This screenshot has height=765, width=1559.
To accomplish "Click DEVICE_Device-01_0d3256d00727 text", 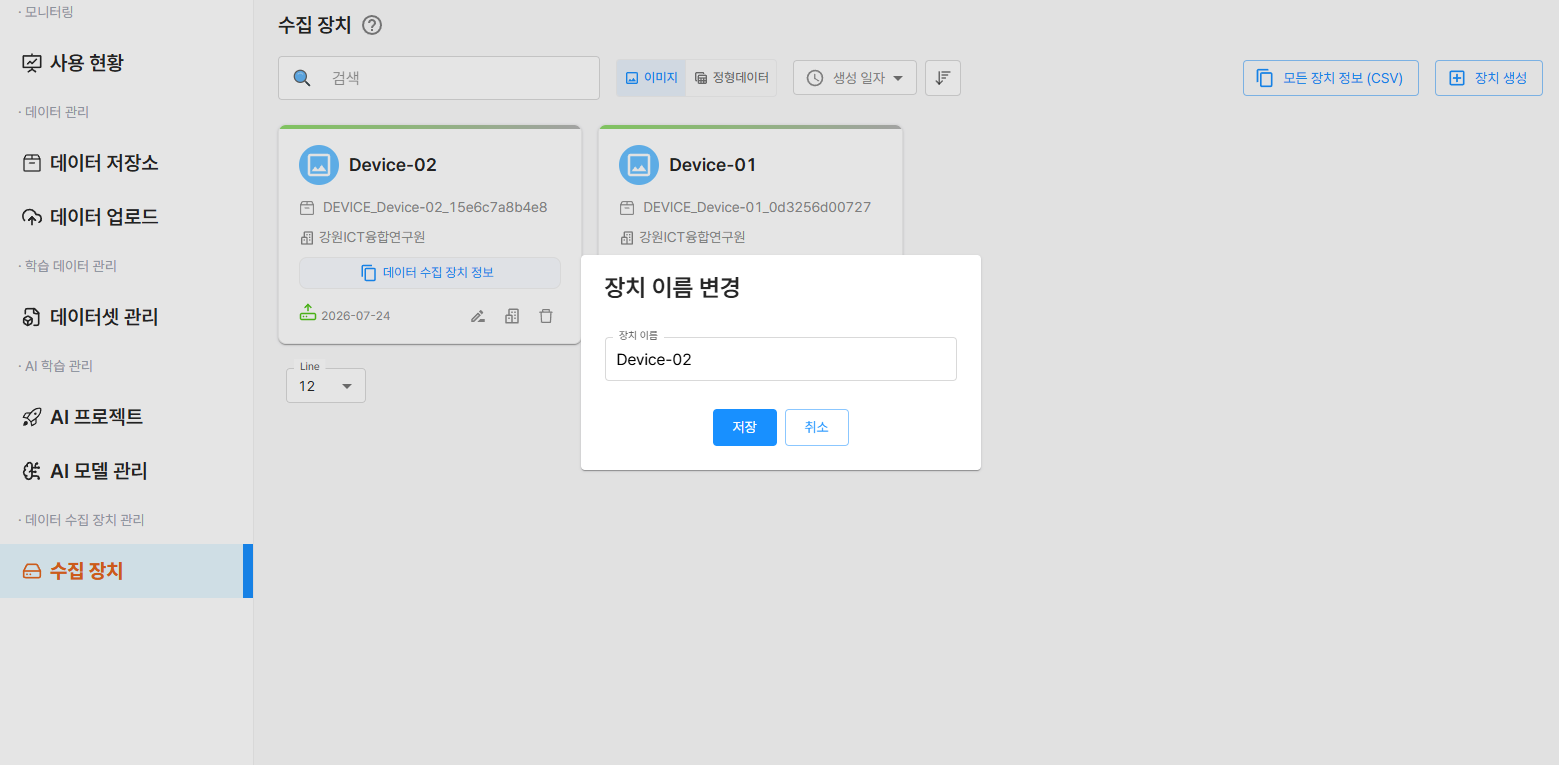I will point(757,208).
